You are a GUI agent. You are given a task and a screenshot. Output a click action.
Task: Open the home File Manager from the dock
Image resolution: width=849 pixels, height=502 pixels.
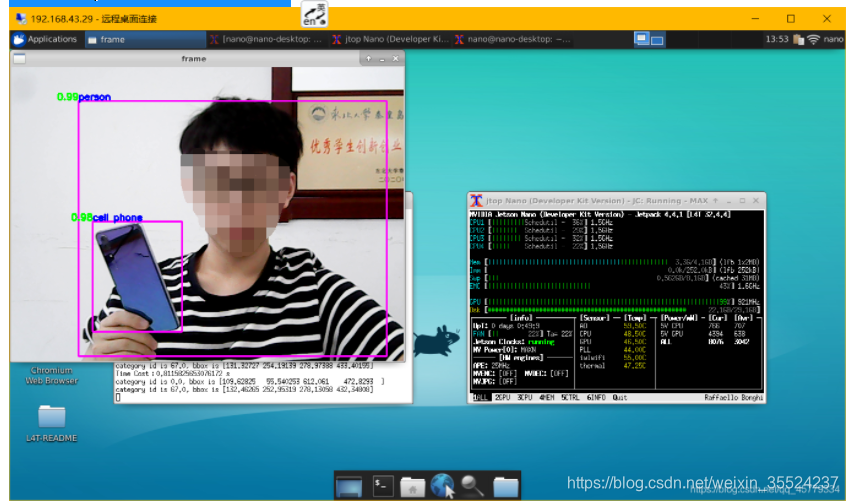click(412, 486)
